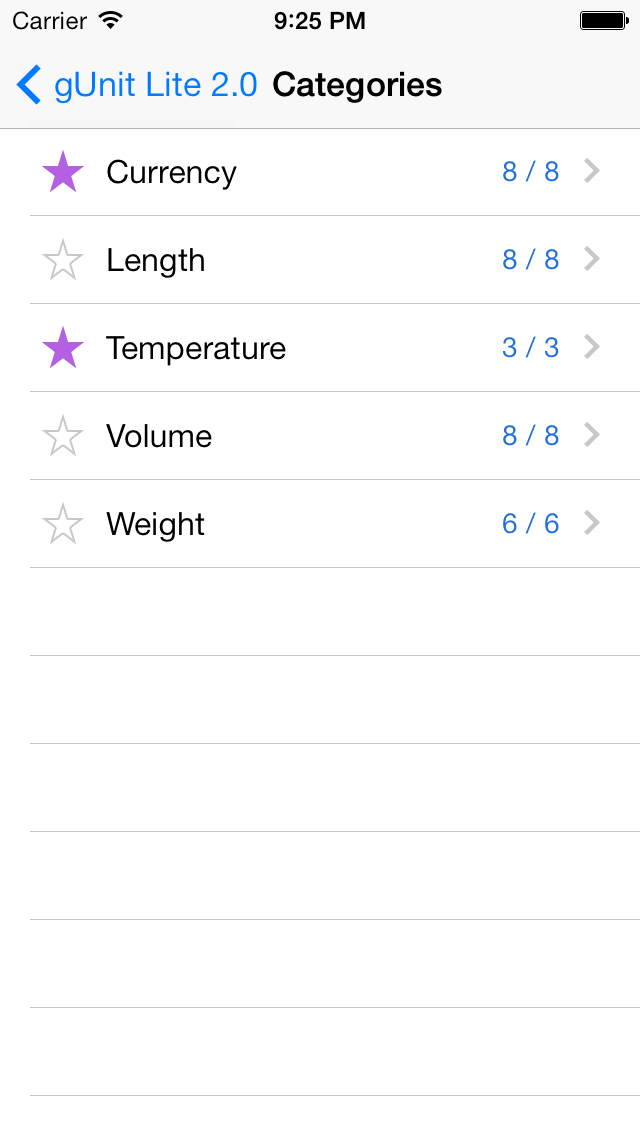This screenshot has height=1136, width=640.
Task: Click the Currency 8 / 8 count
Action: (531, 172)
